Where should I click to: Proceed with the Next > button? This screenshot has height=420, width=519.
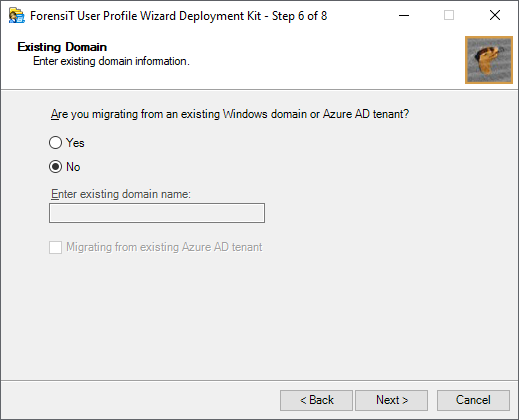click(x=392, y=400)
